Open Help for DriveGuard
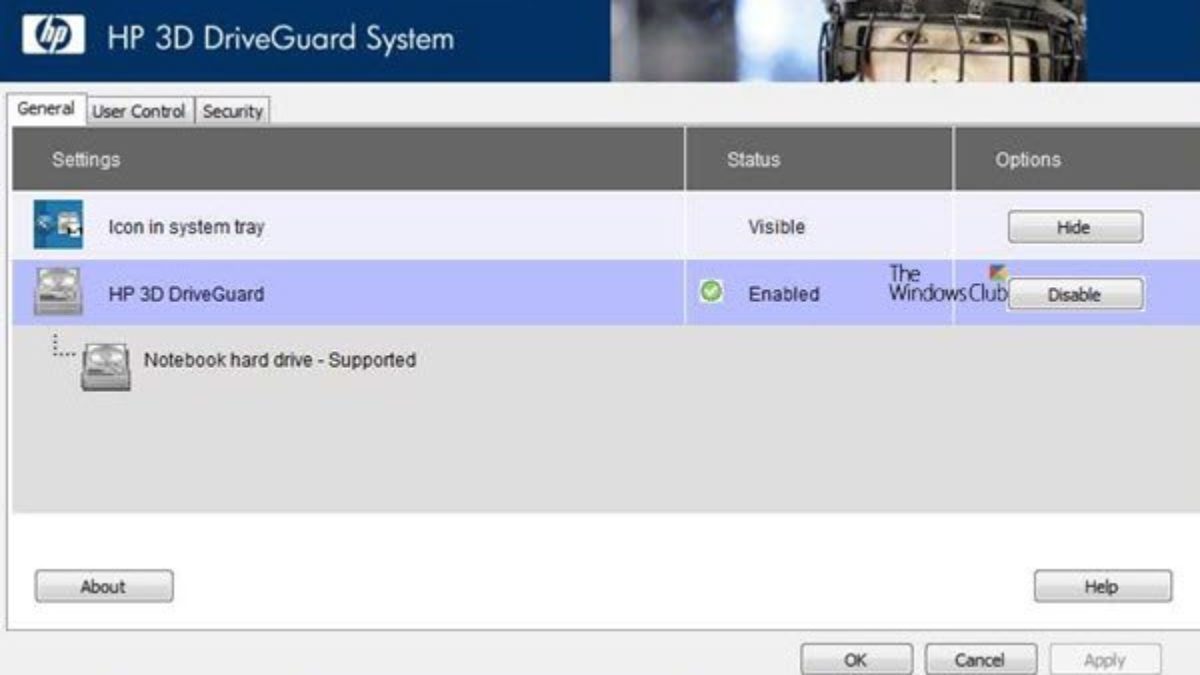The width and height of the screenshot is (1200, 675). tap(1102, 587)
